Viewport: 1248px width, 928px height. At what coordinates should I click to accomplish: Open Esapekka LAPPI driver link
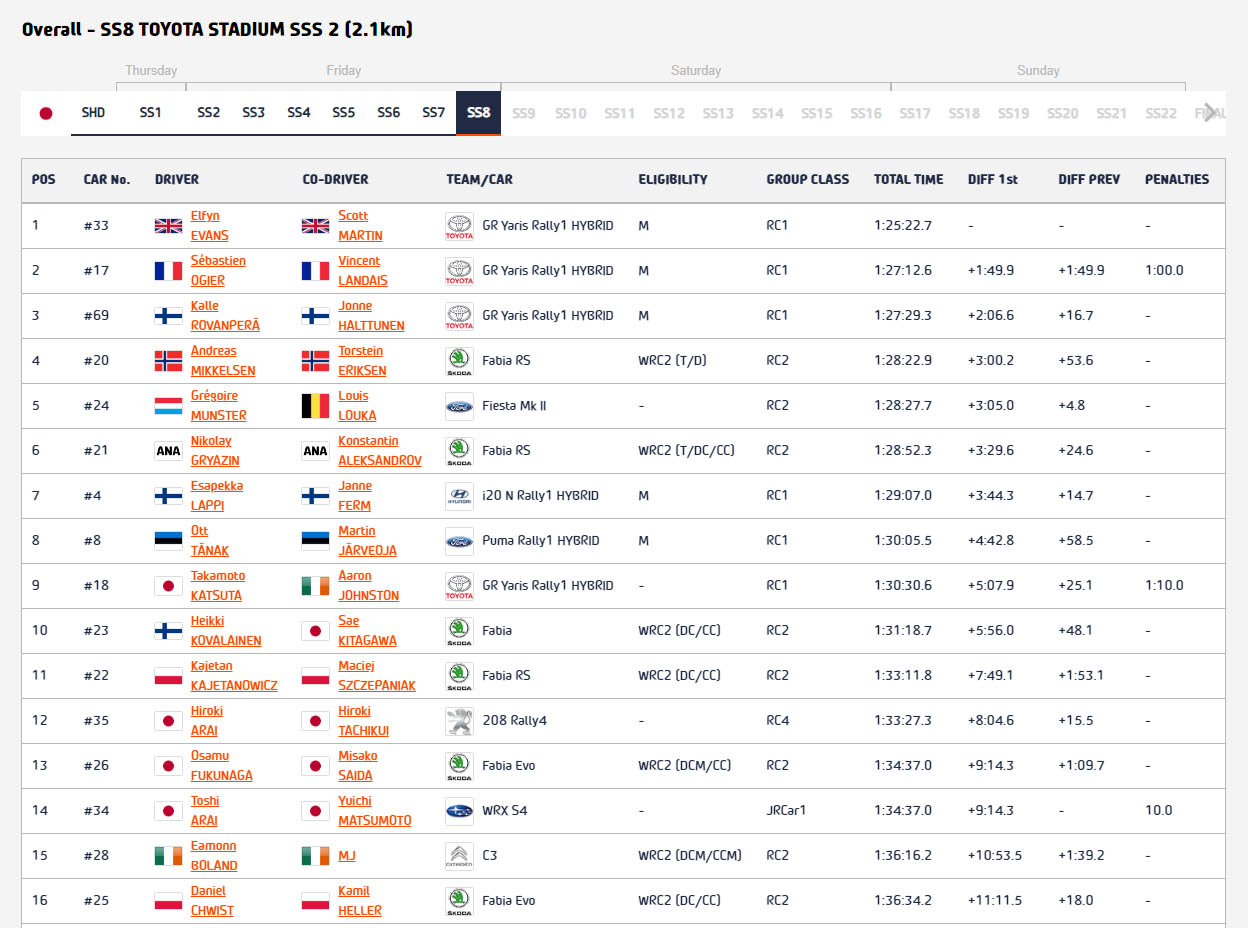pos(217,496)
